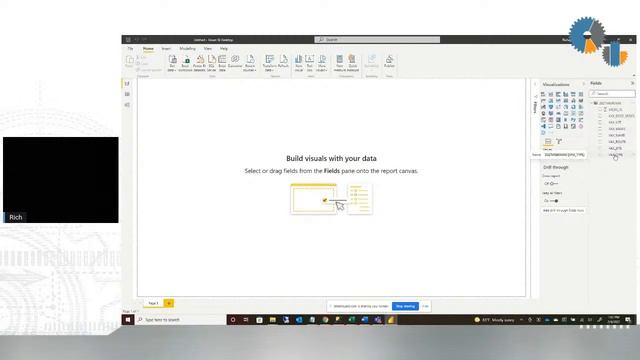Click the Dataverse ribbon icon
640x360 pixels.
(x=235, y=61)
